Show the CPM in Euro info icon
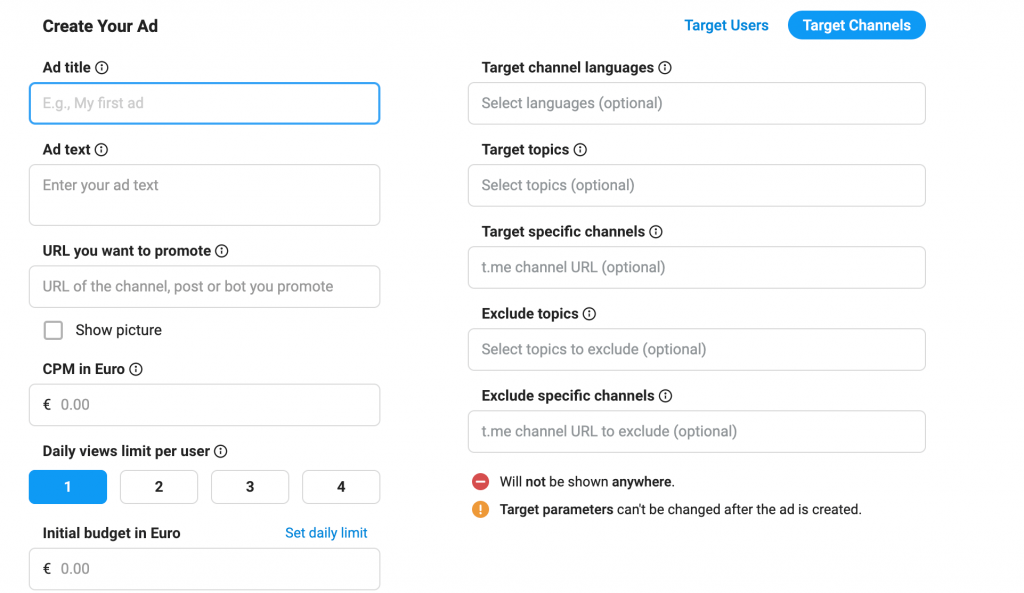This screenshot has height=593, width=1024. pos(136,369)
